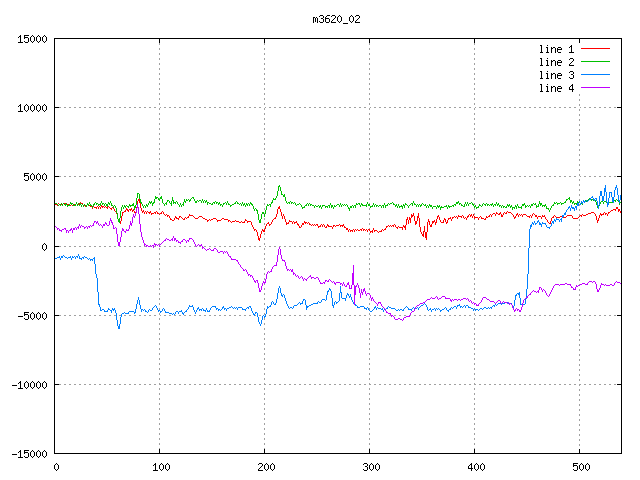
Task: Click the 5000 y-axis tick label
Action: pos(34,177)
